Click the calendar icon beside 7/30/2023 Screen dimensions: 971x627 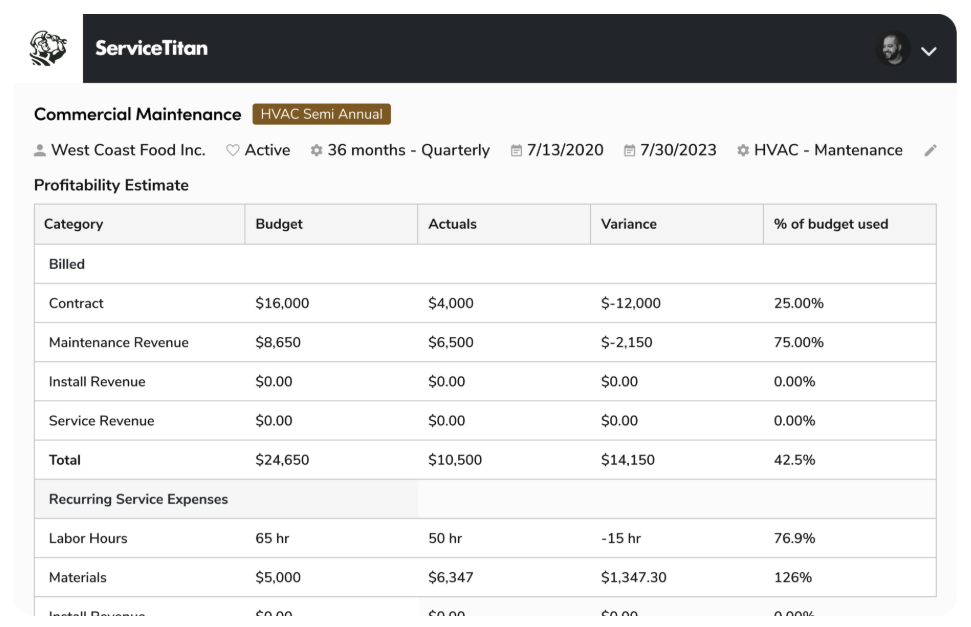coord(629,151)
